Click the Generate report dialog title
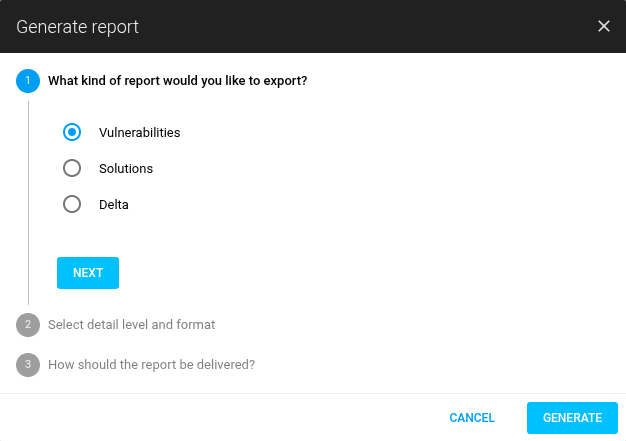Screen dimensions: 626x441 point(77,26)
